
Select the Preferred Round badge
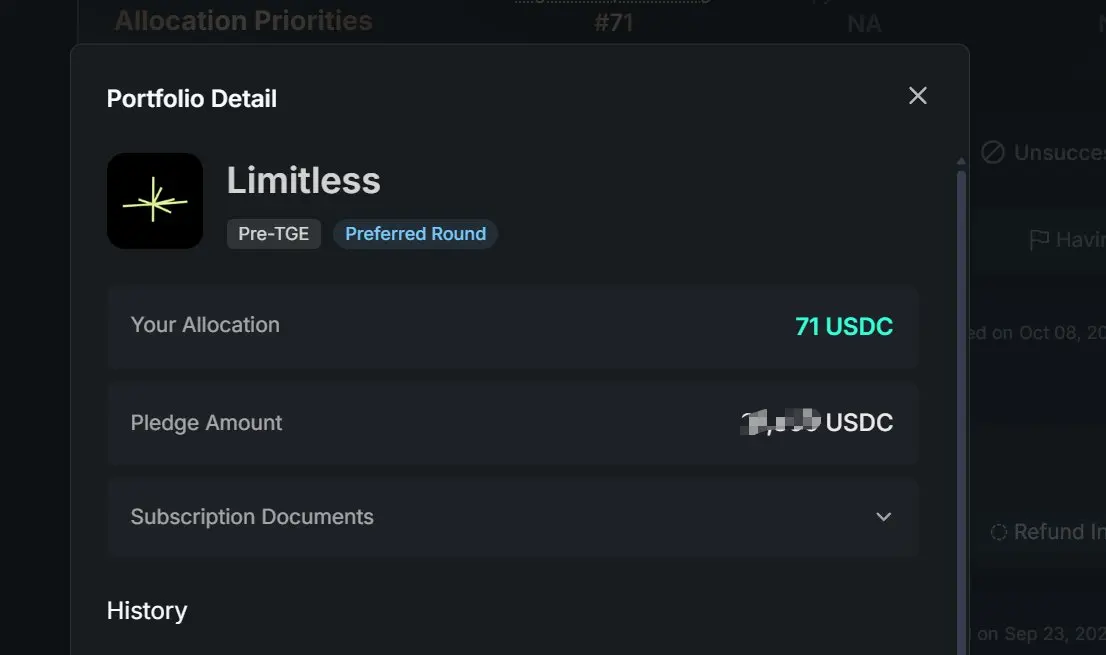click(415, 234)
